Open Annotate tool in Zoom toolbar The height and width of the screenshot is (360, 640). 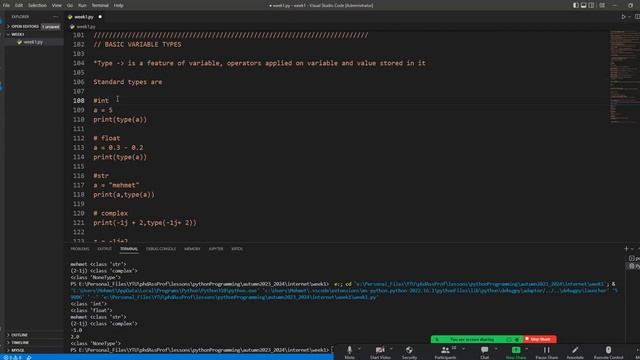tap(575, 352)
